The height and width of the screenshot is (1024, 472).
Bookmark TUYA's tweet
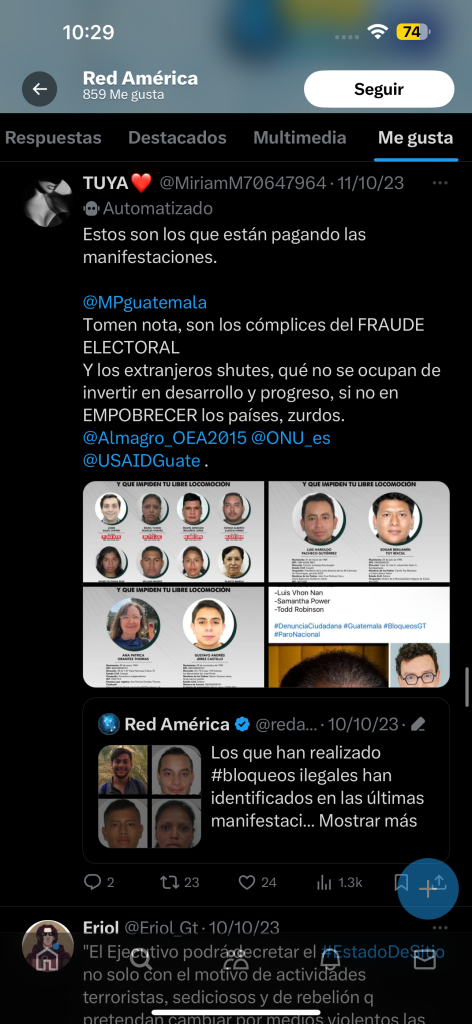click(x=401, y=882)
